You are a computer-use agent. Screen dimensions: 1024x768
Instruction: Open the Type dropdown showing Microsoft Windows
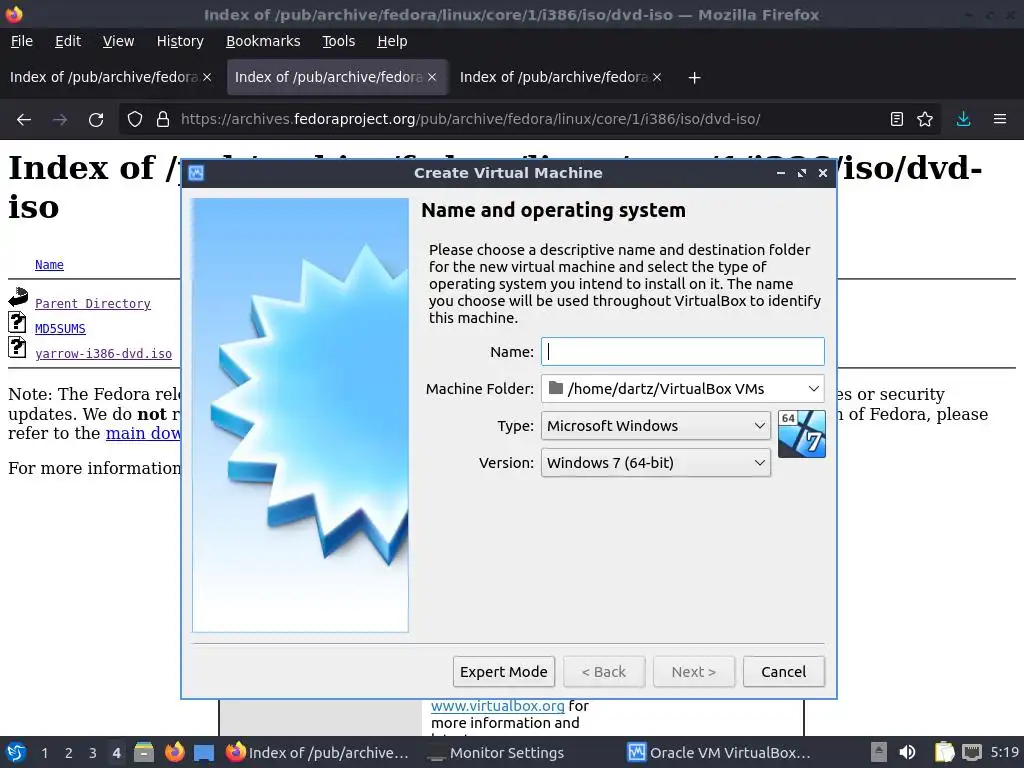[656, 426]
